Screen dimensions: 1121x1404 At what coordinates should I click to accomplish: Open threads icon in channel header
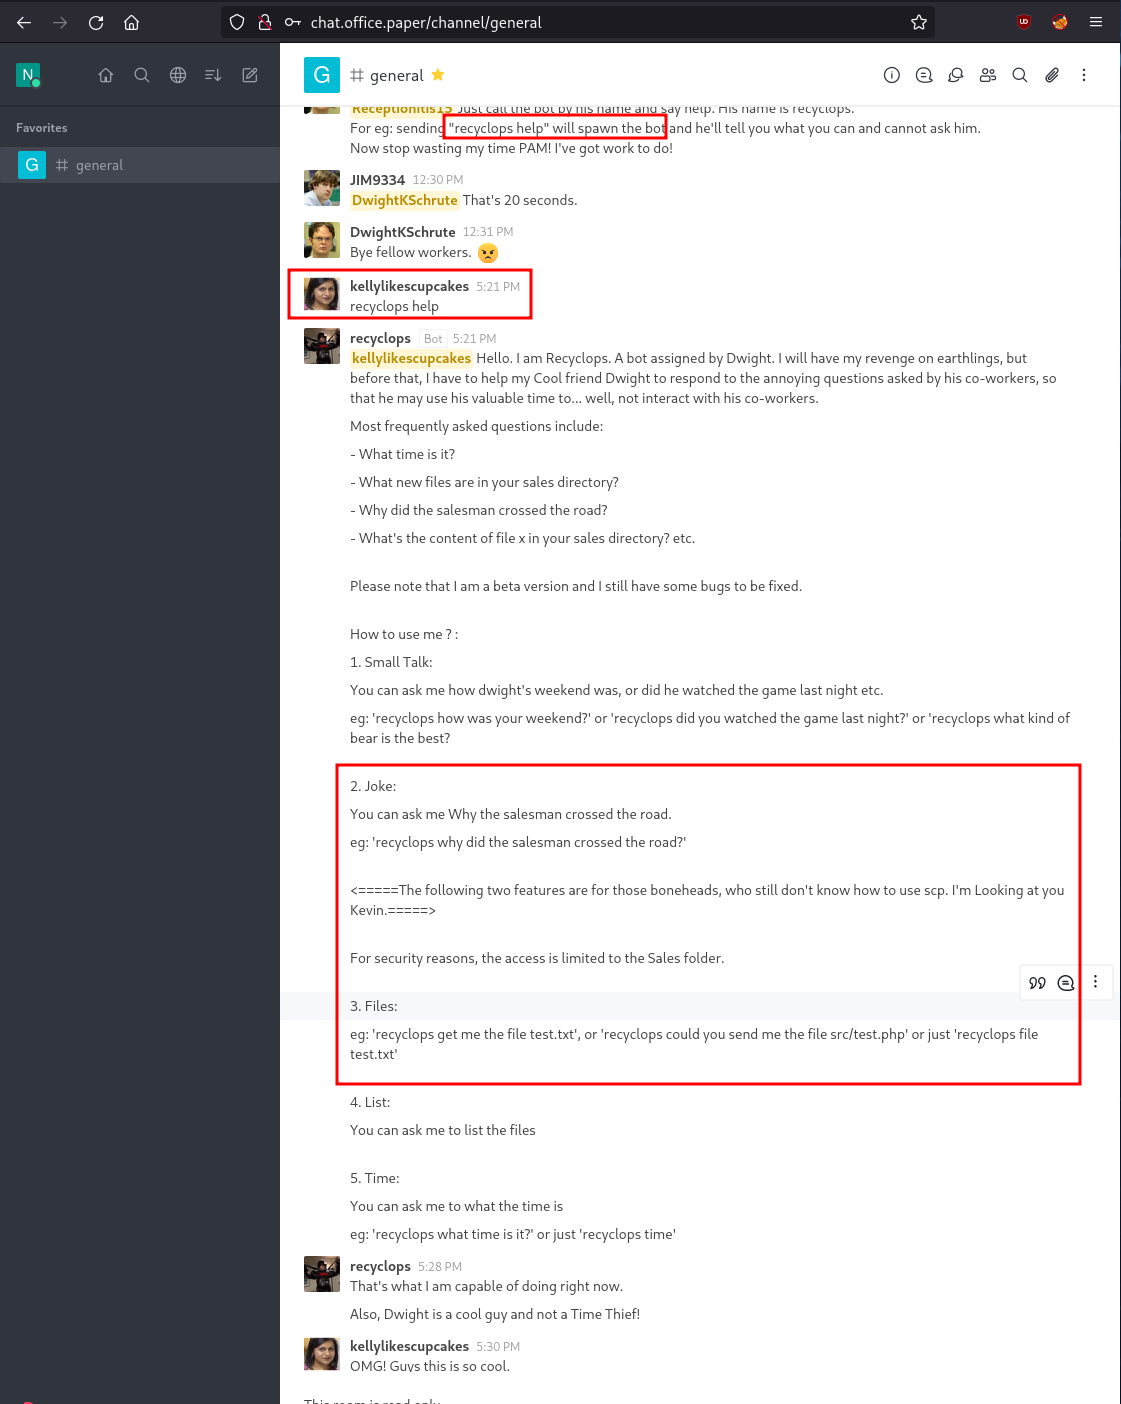(924, 75)
